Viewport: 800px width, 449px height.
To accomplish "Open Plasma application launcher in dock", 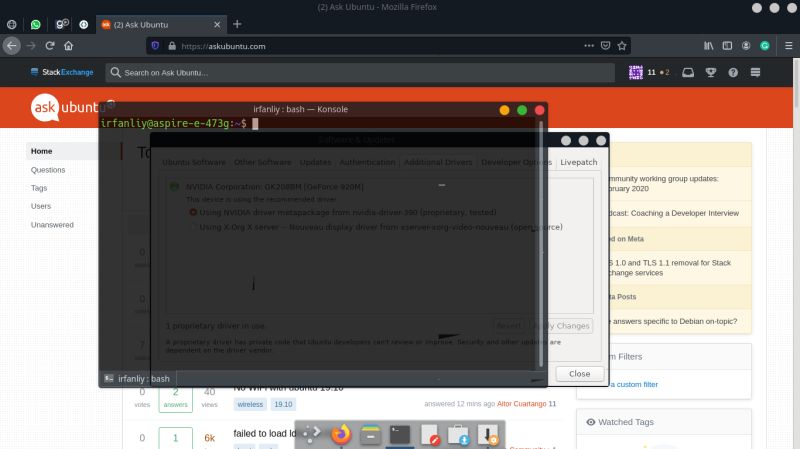I will point(311,435).
